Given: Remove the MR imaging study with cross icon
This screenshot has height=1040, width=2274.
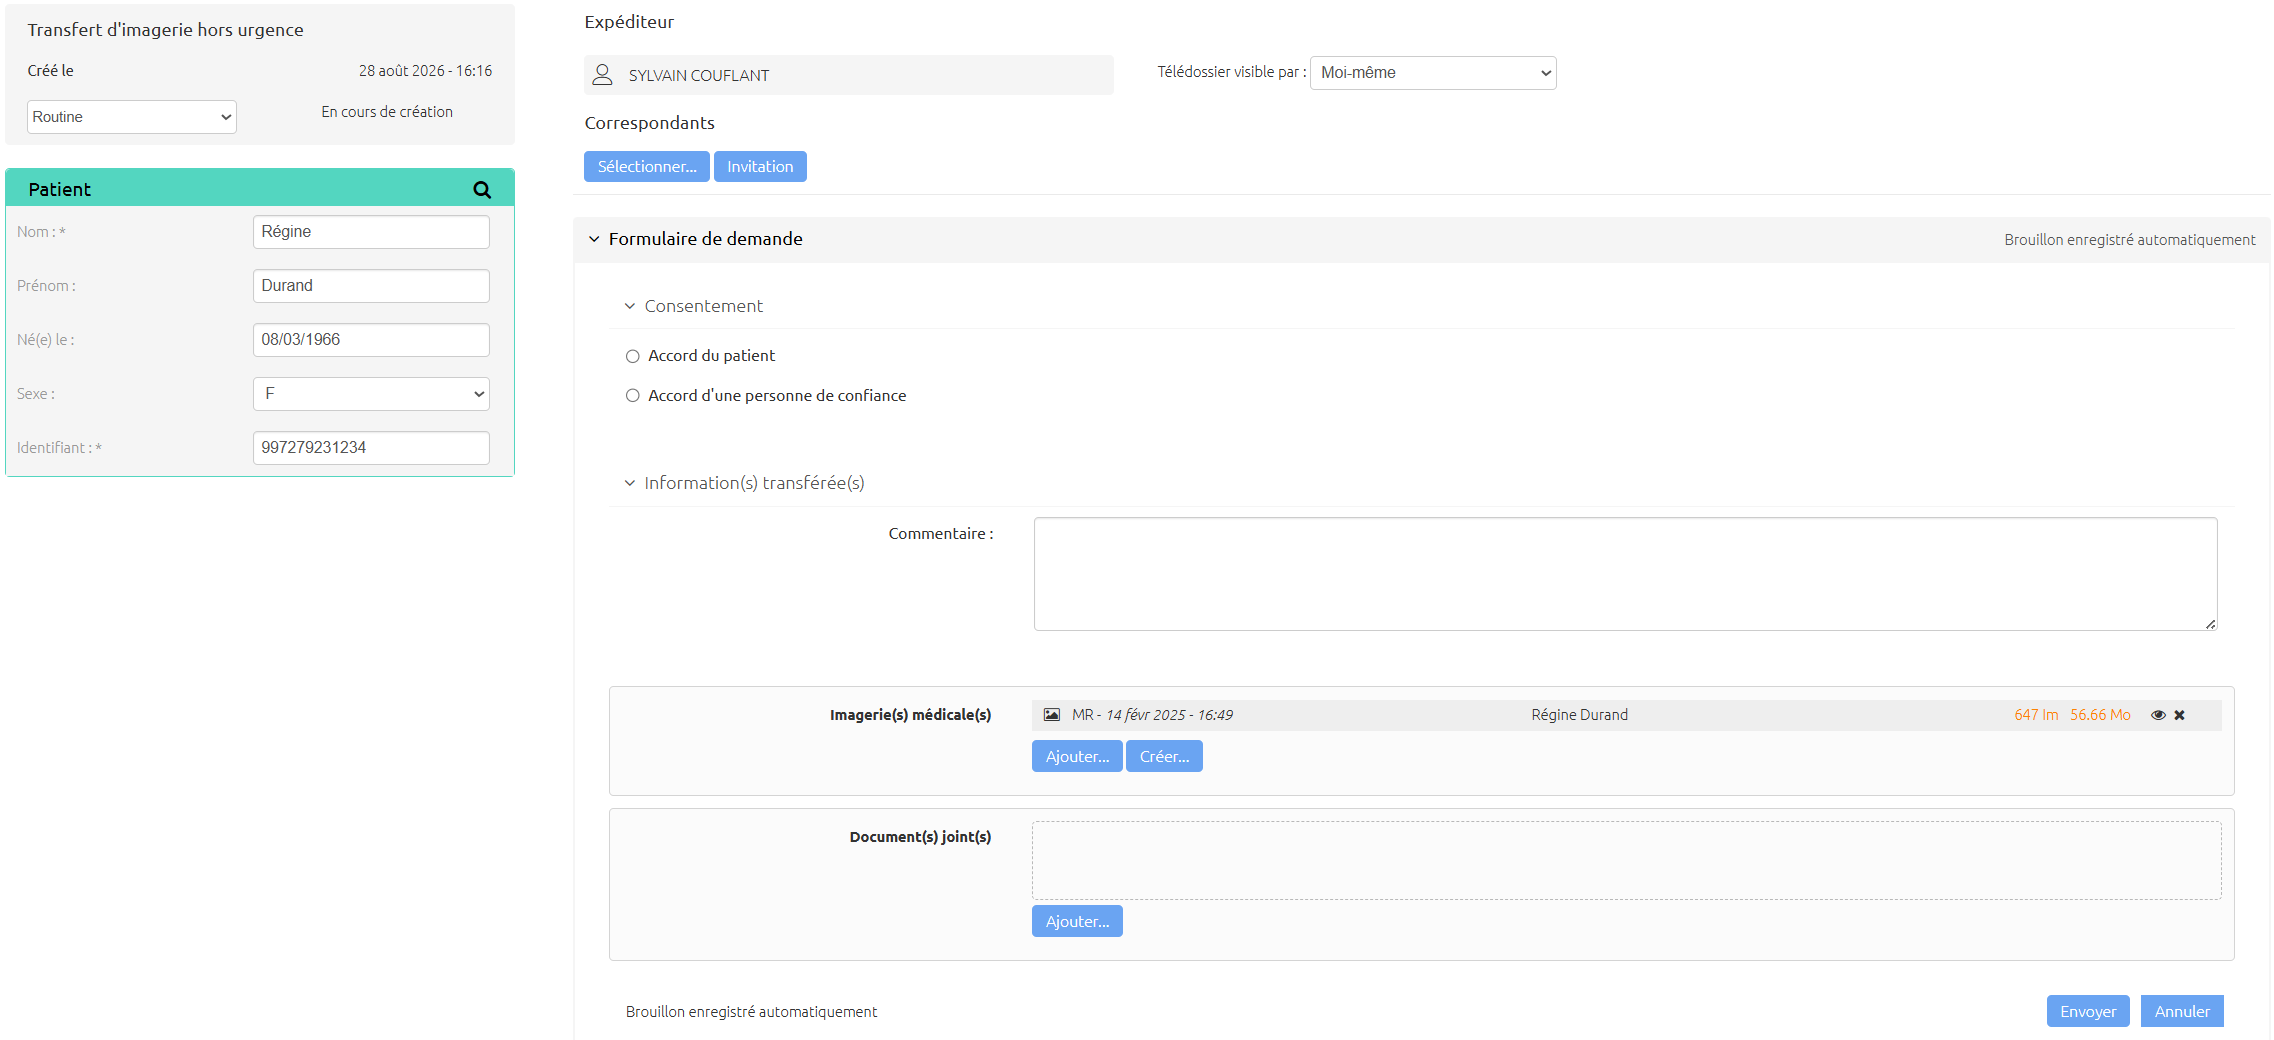Looking at the screenshot, I should coord(2180,715).
